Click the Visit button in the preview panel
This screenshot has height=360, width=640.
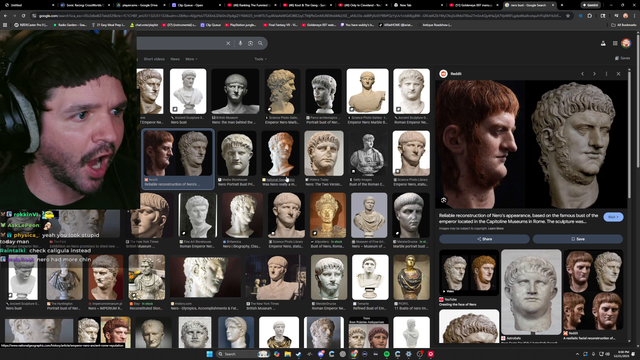click(613, 217)
